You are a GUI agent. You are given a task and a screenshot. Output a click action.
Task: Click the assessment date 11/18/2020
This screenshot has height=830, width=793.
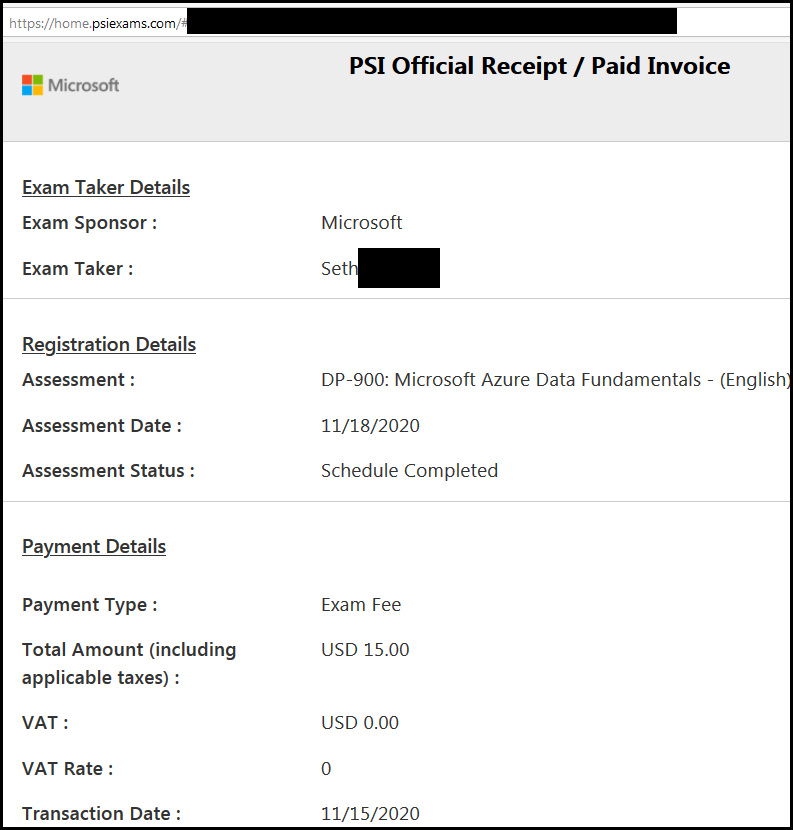(x=370, y=426)
